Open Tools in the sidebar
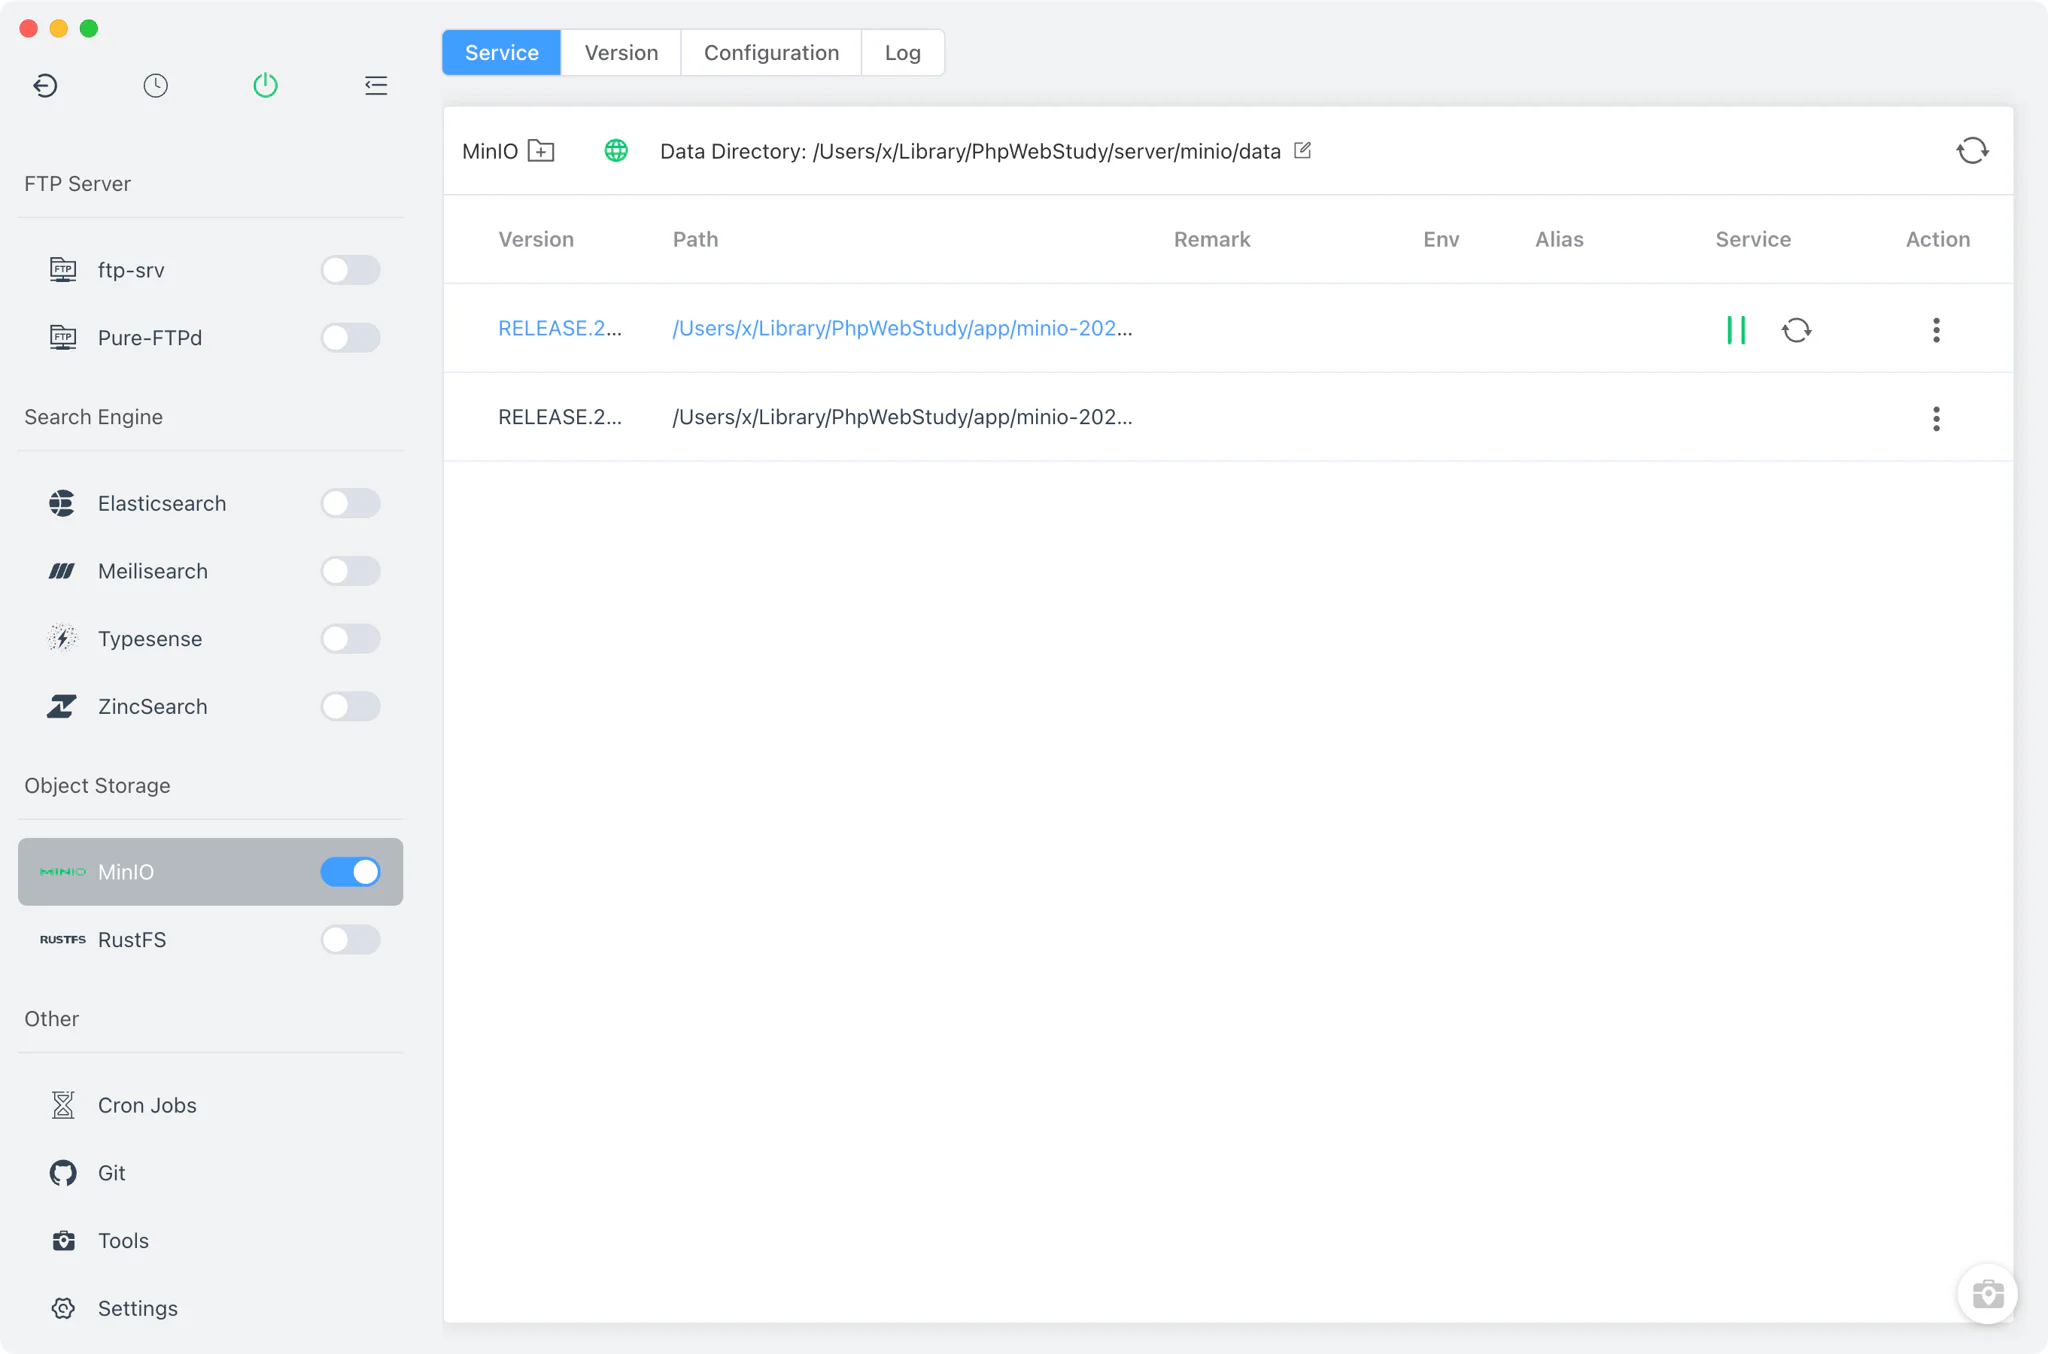 coord(123,1241)
